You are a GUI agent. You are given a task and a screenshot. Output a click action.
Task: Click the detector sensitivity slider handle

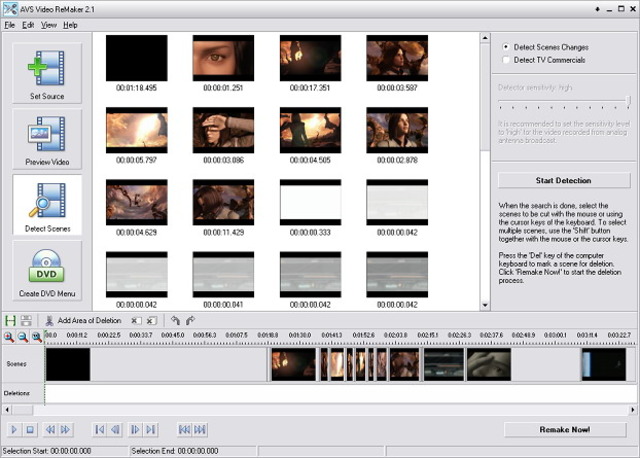pos(629,100)
